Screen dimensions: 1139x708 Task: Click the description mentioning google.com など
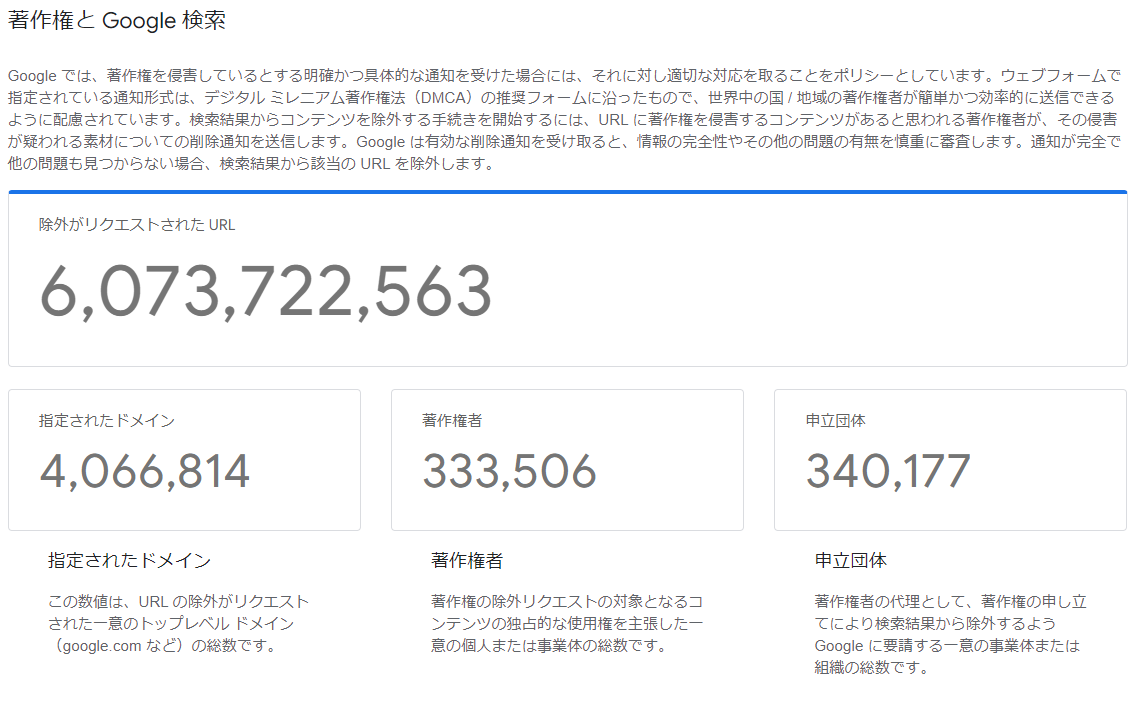[179, 624]
